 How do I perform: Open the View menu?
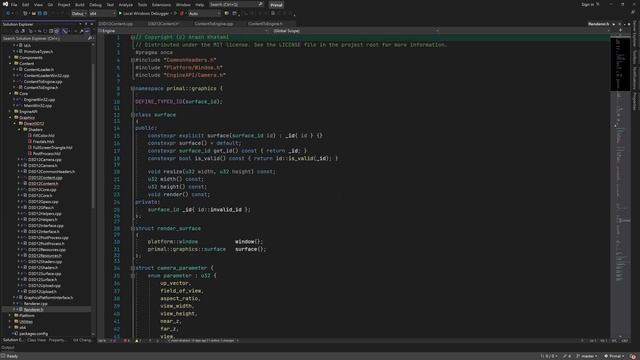pyautogui.click(x=38, y=5)
